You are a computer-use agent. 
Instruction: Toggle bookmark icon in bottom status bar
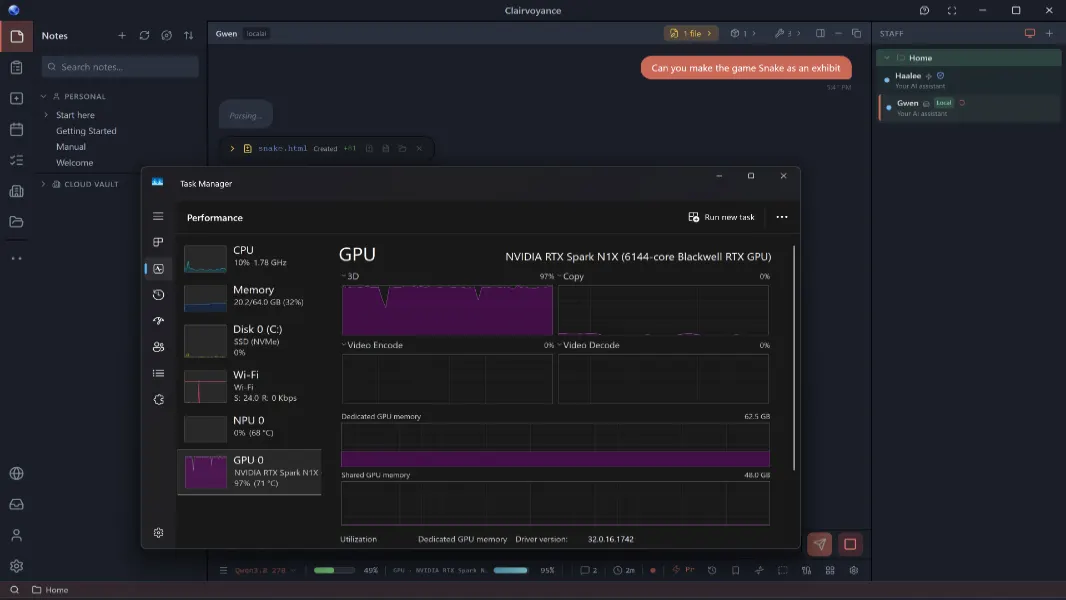coord(736,570)
